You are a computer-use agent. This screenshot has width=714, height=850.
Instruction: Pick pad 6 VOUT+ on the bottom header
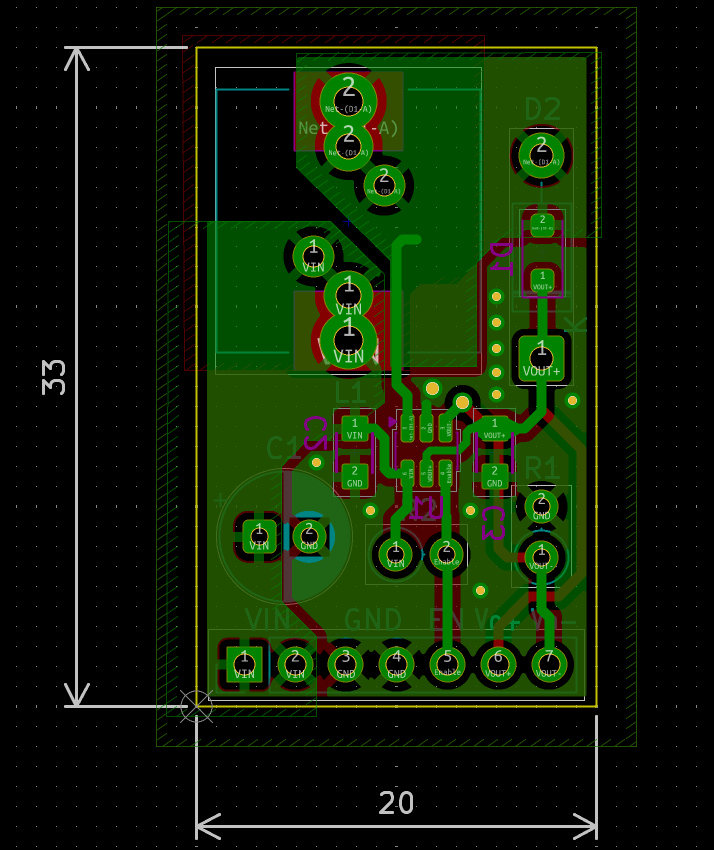click(x=498, y=663)
